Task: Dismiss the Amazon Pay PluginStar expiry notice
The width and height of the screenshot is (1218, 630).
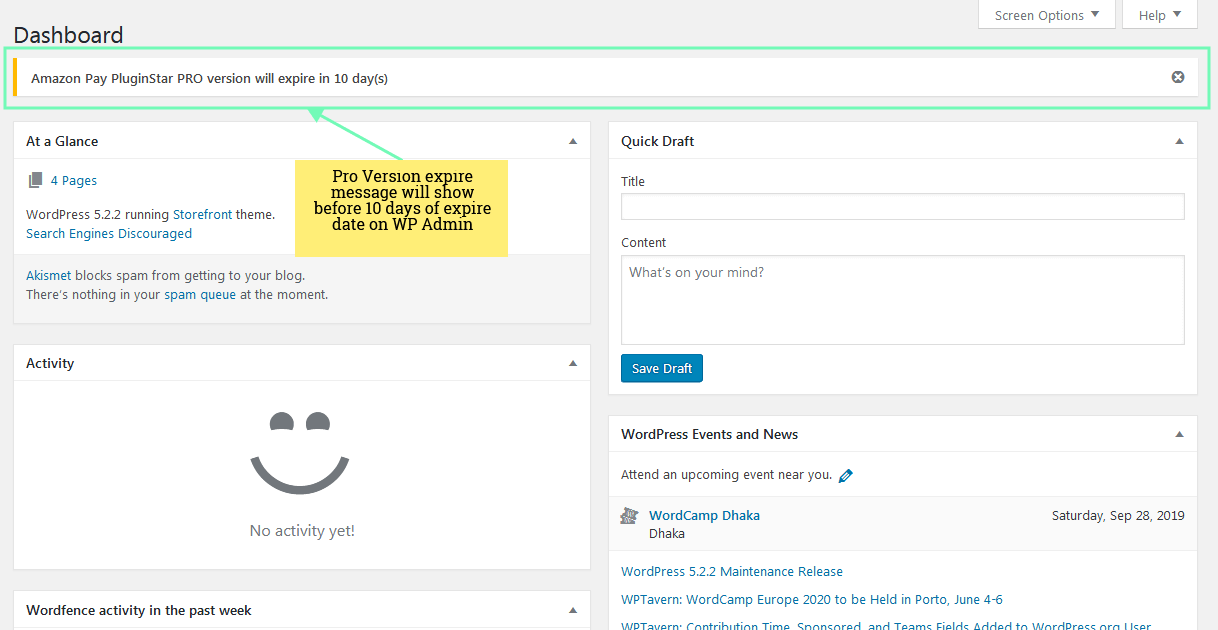Action: (1178, 77)
